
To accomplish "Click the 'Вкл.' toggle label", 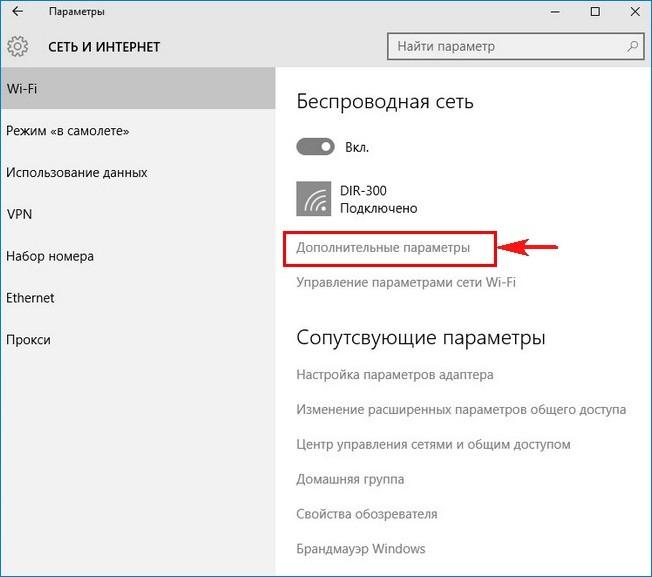I will pos(357,147).
